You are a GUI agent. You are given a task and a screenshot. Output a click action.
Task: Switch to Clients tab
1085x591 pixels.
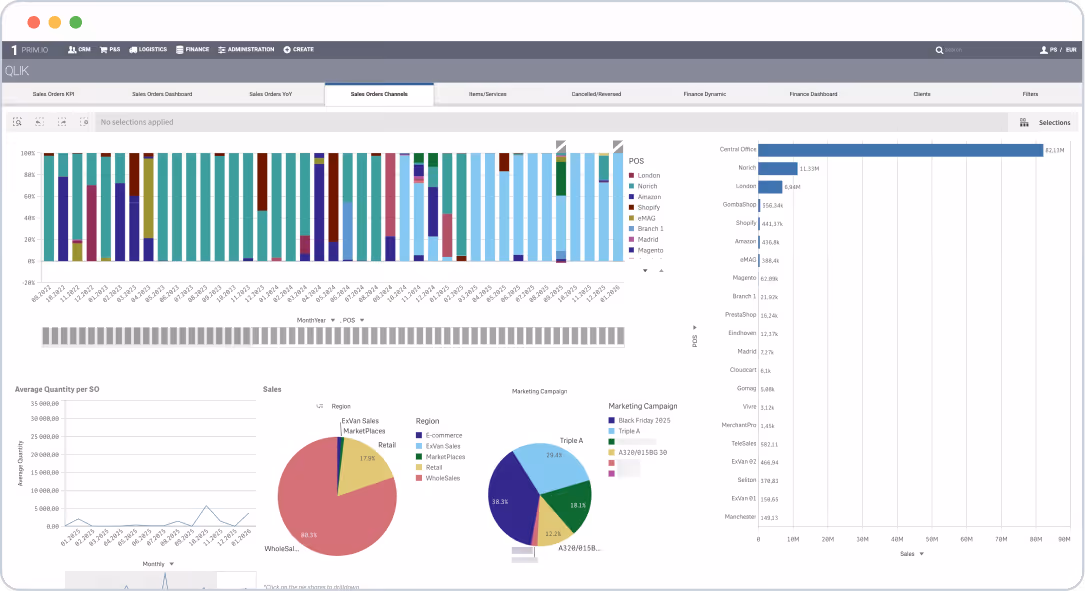922,94
